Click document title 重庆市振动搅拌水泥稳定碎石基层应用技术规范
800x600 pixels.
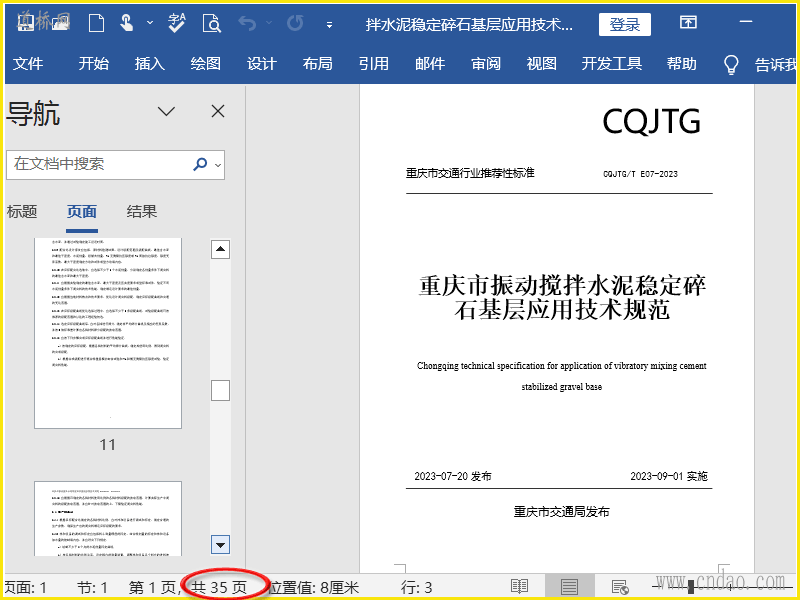click(562, 297)
